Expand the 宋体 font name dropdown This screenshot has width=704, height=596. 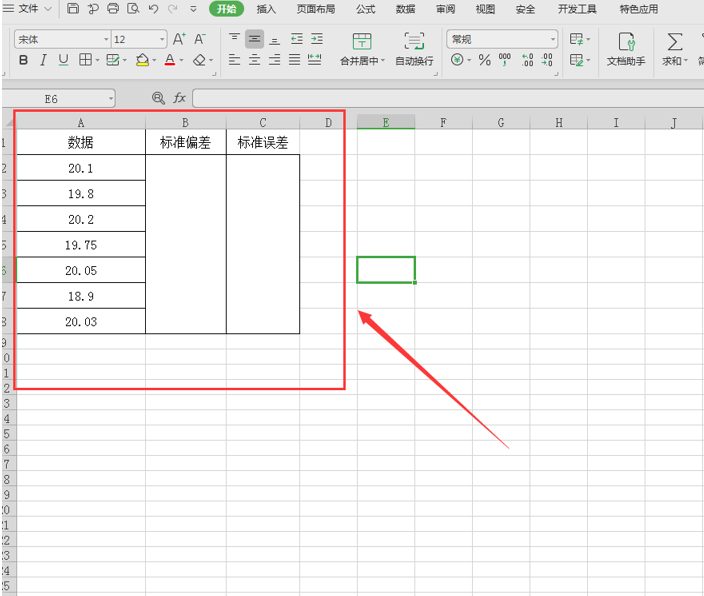point(106,40)
